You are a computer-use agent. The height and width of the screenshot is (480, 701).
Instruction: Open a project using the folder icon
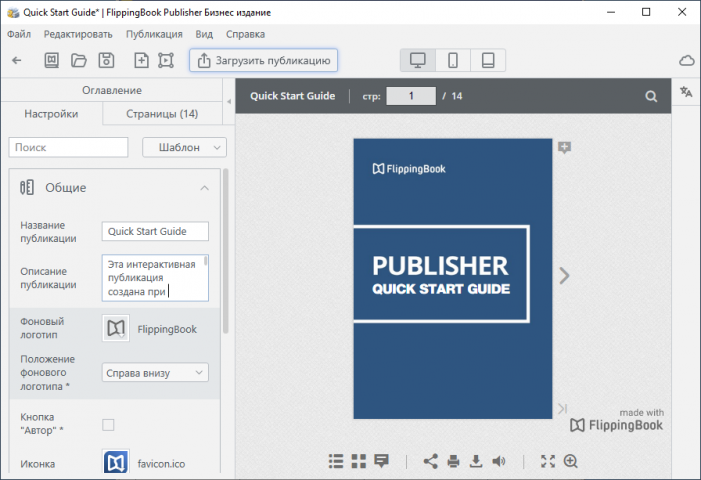tap(79, 60)
